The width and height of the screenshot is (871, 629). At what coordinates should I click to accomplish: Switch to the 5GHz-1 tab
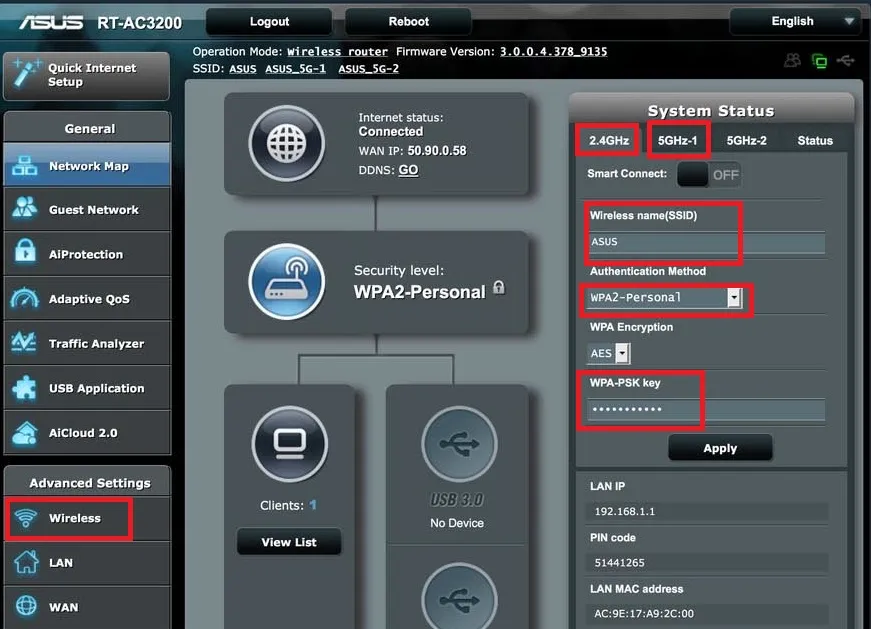click(x=678, y=140)
